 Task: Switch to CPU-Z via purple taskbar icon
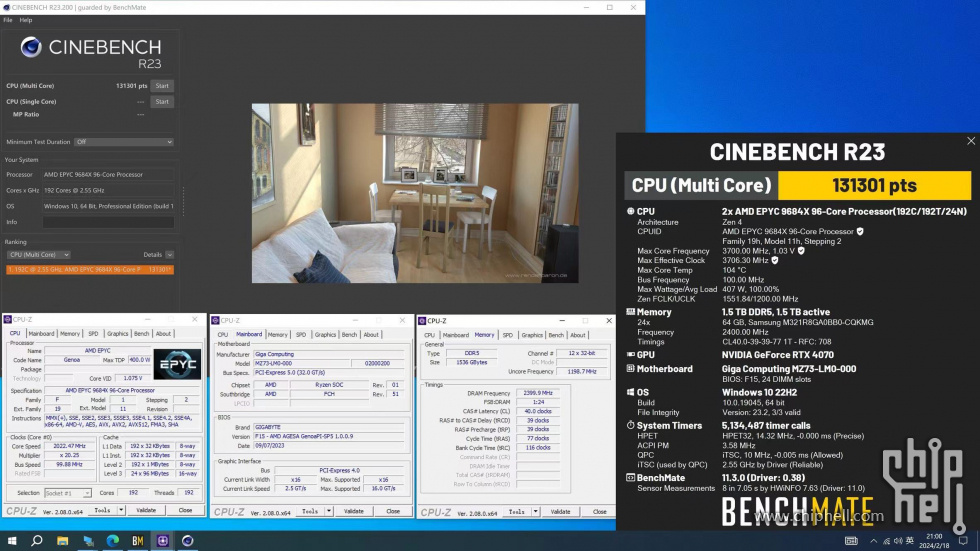tap(162, 540)
